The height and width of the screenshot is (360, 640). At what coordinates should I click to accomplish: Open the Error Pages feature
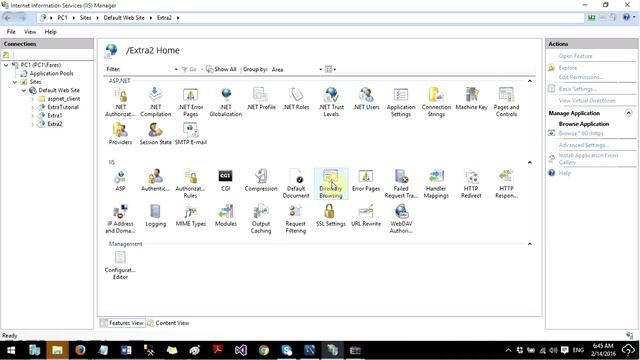pyautogui.click(x=366, y=180)
